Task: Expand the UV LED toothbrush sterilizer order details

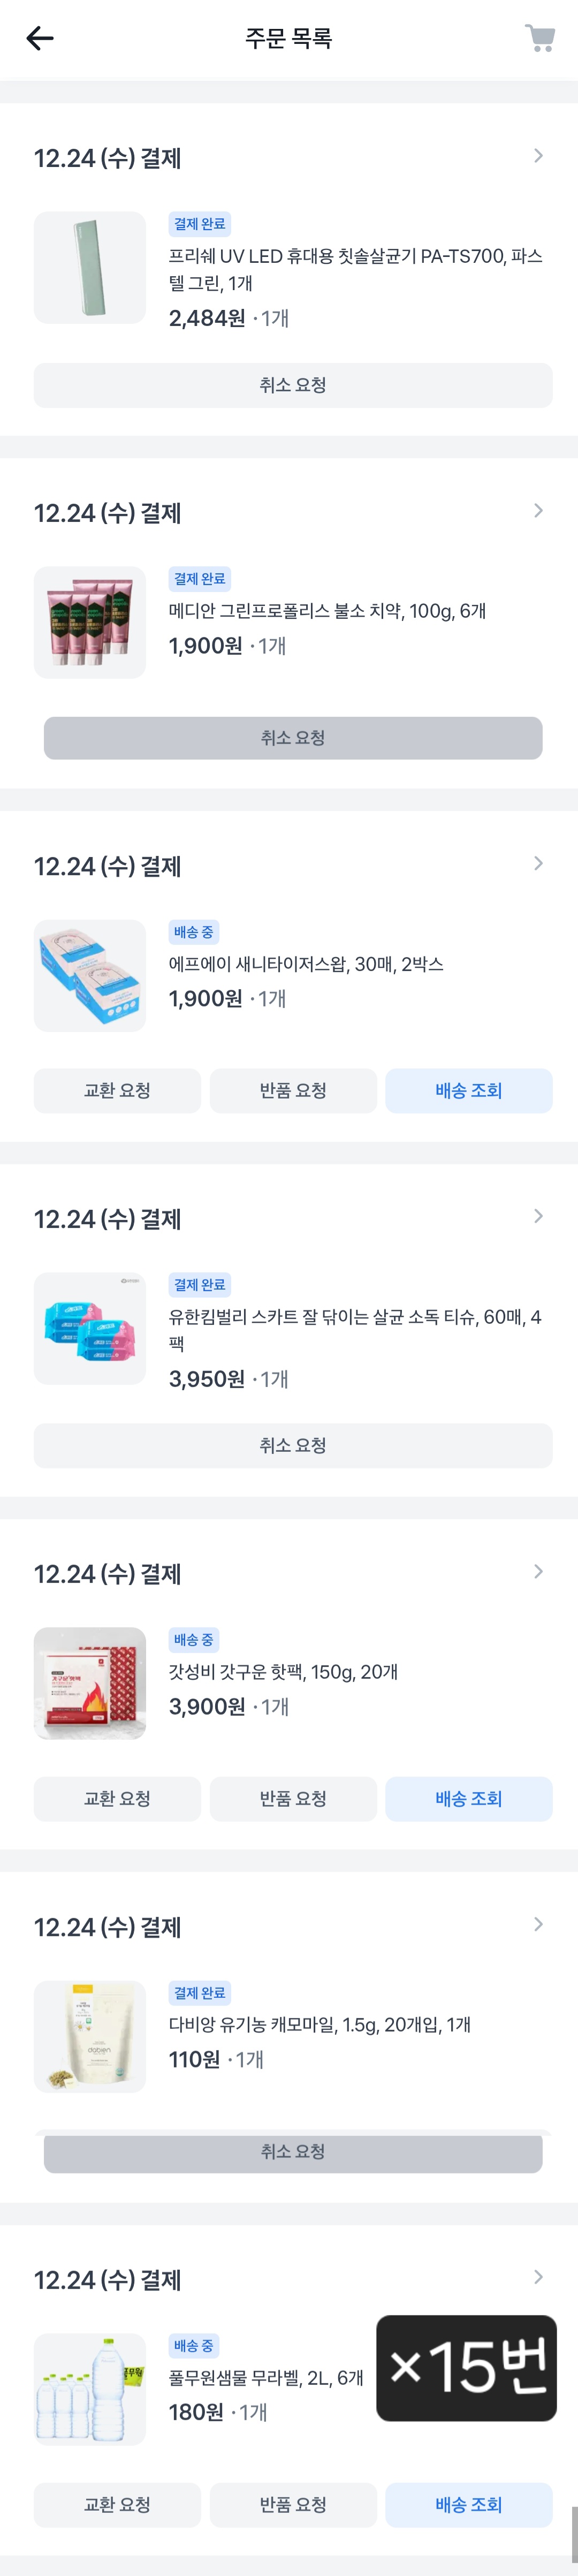Action: click(538, 156)
